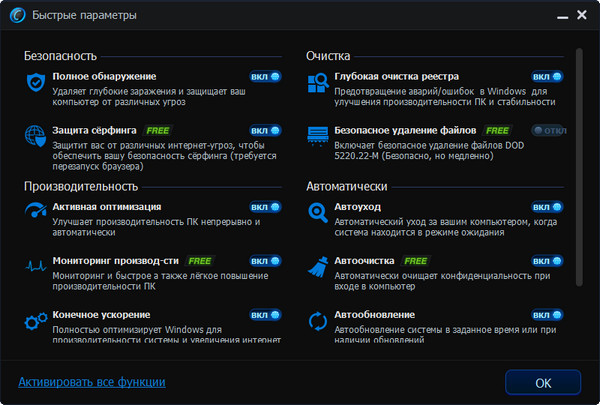Click the vertical scrollbar thumb
600x405 pixels.
(579, 167)
